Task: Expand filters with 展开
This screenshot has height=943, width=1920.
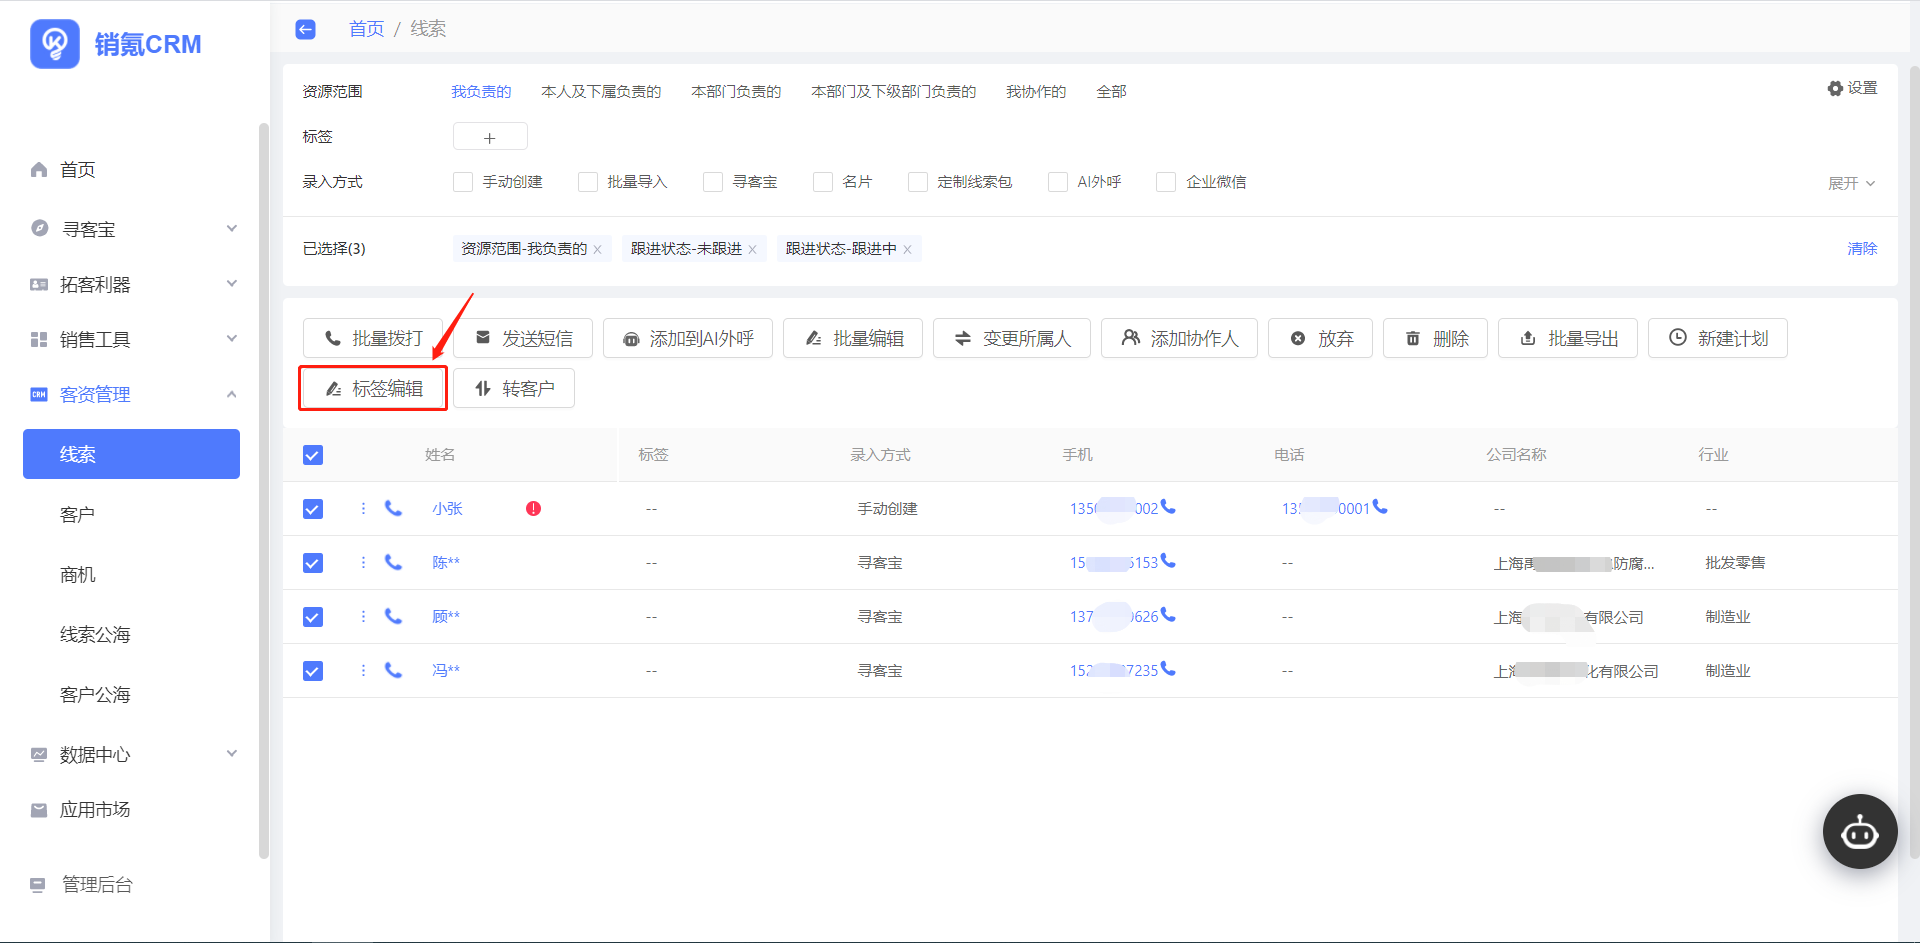Action: click(x=1851, y=183)
